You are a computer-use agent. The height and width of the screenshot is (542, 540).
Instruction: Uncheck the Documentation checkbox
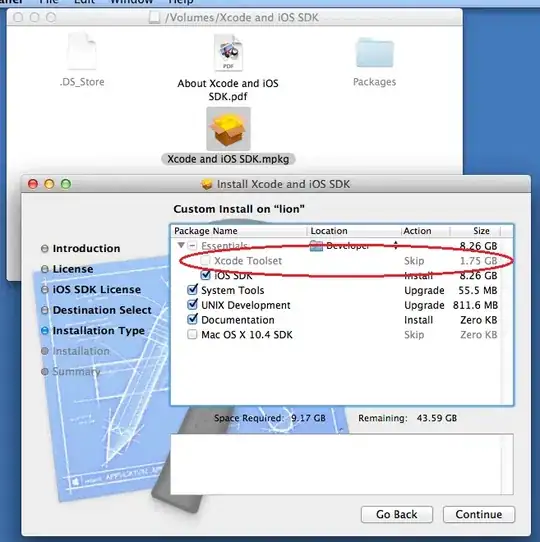(192, 319)
